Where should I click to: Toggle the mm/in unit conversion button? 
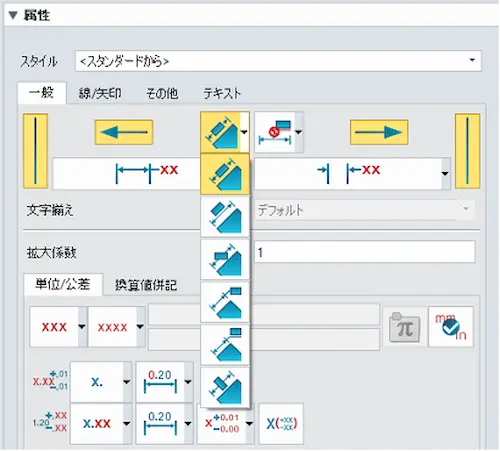(x=451, y=327)
